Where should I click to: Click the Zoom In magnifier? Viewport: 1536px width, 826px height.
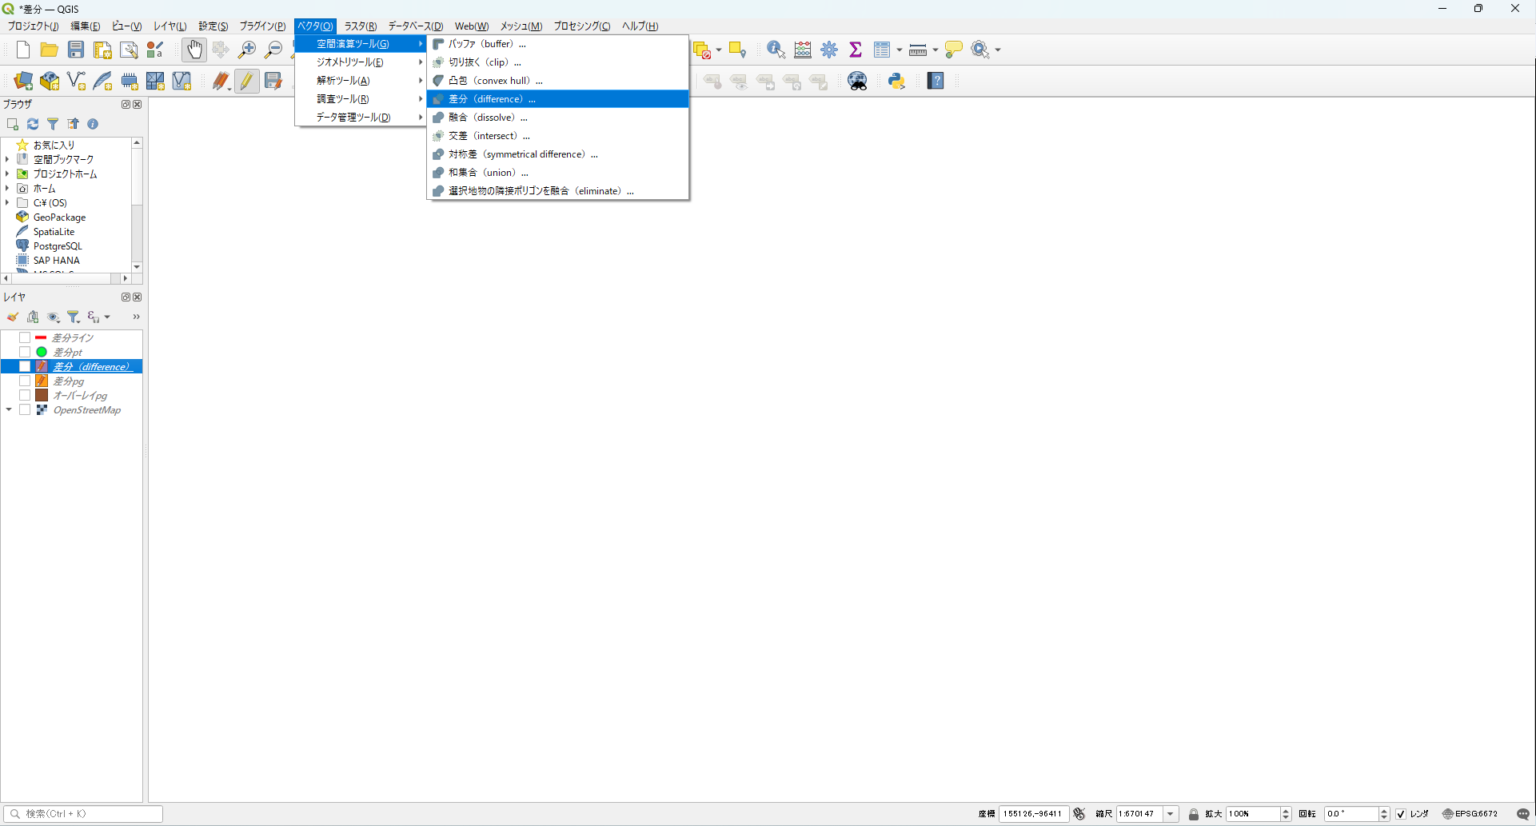(246, 49)
